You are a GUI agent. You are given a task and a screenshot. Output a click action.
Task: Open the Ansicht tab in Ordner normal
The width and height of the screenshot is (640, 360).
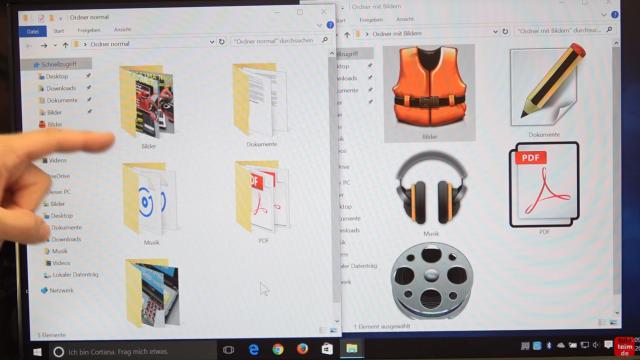pos(122,29)
